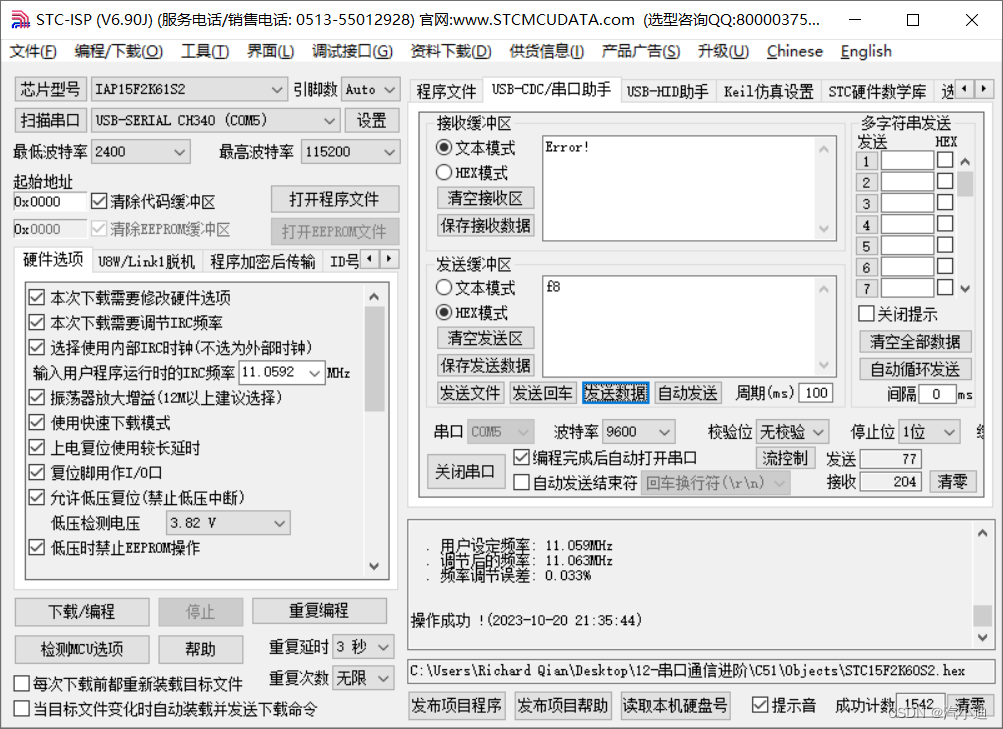Image resolution: width=1003 pixels, height=729 pixels.
Task: Open the IRC frequency 11.0592 dropdown
Action: coord(281,372)
